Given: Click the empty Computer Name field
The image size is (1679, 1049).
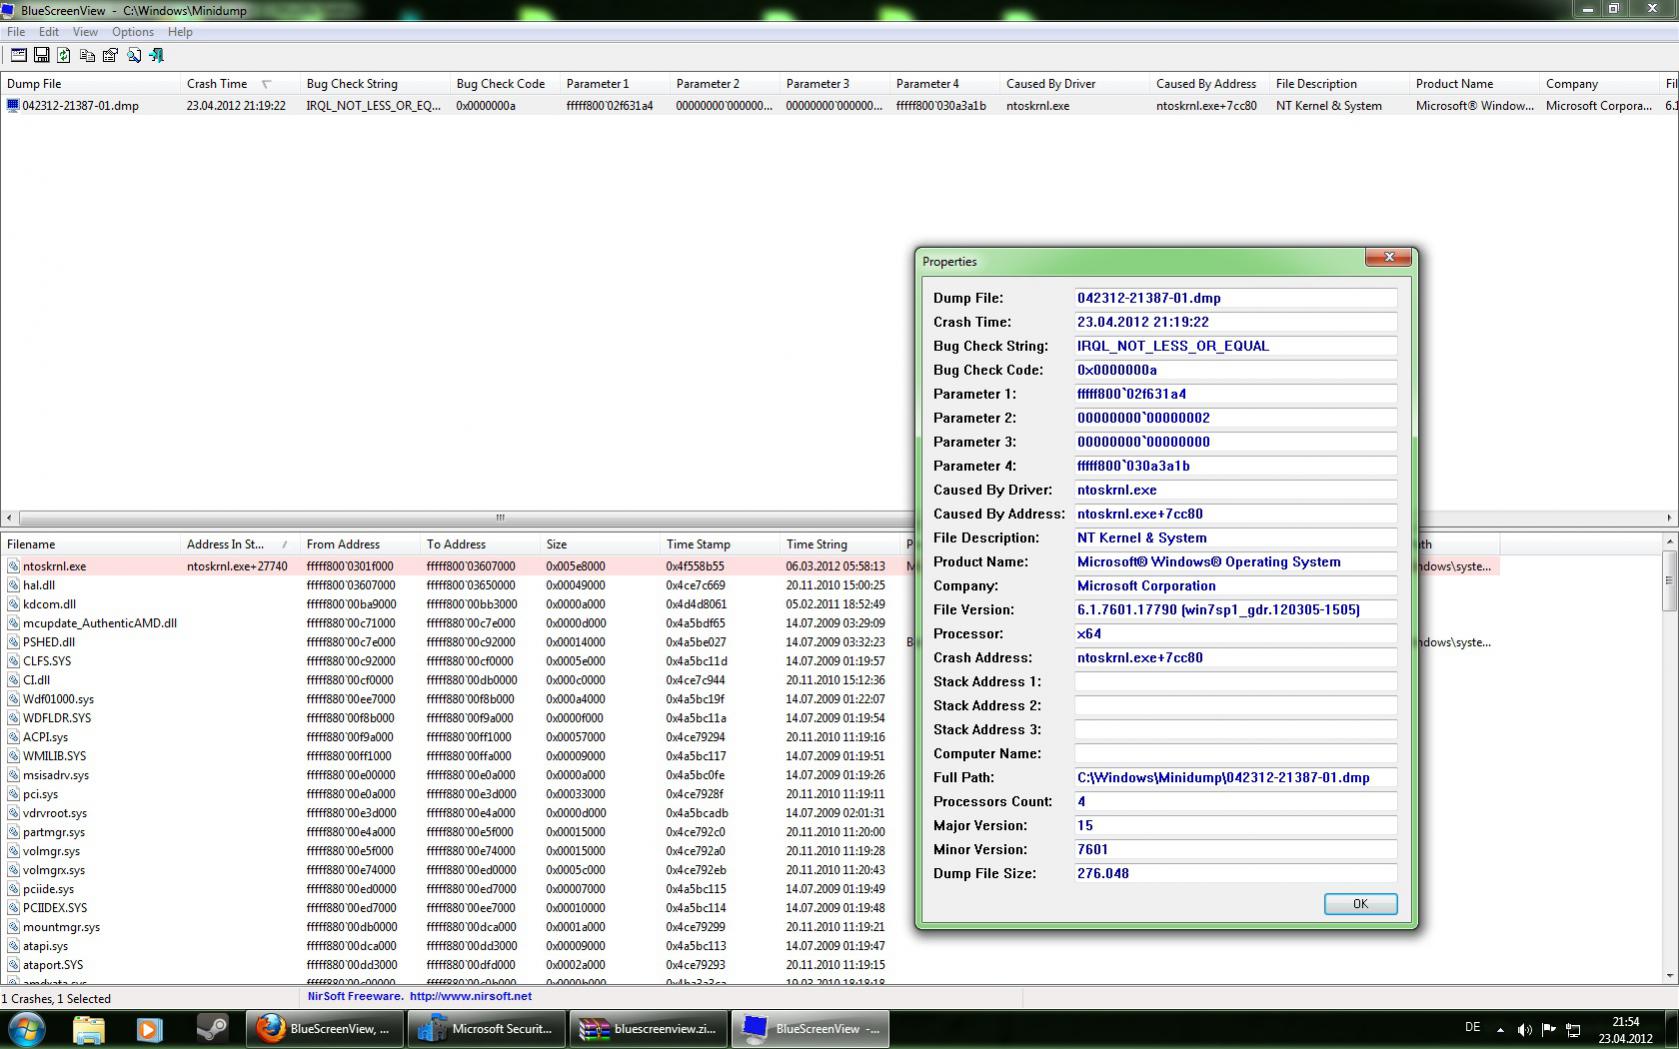Looking at the screenshot, I should 1235,754.
